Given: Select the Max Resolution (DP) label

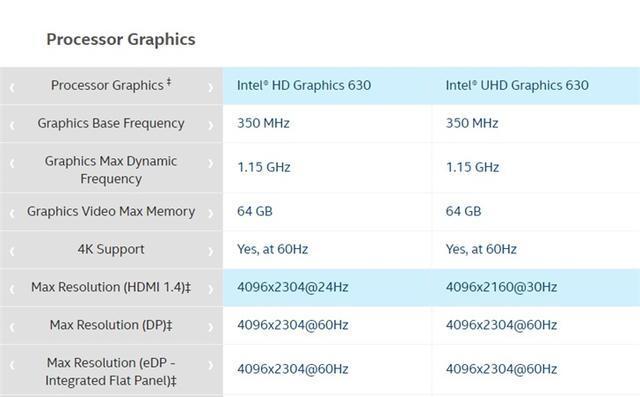Looking at the screenshot, I should [111, 325].
